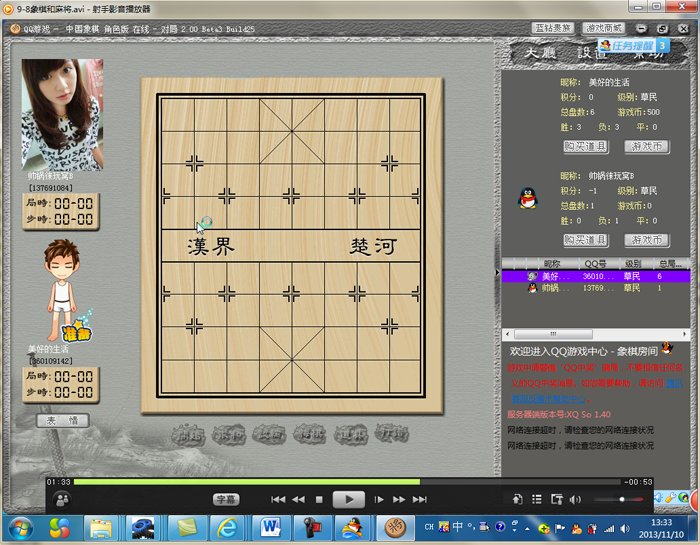Select the highlighted 美好 player row
The image size is (700, 545).
point(596,276)
